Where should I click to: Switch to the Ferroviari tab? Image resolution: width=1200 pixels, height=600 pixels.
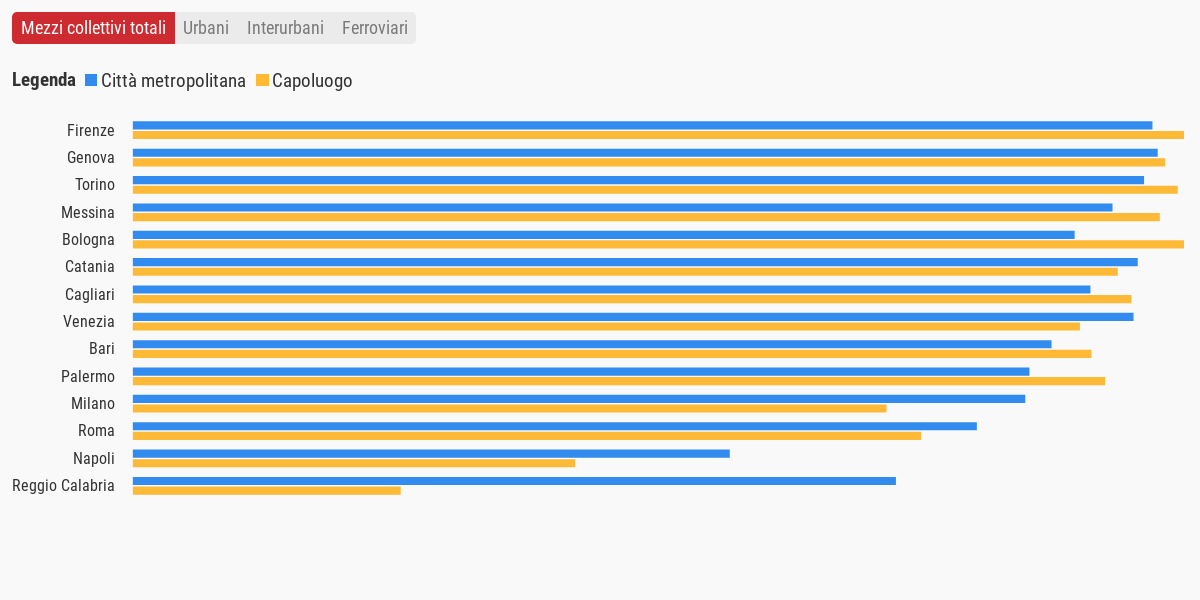click(x=375, y=28)
